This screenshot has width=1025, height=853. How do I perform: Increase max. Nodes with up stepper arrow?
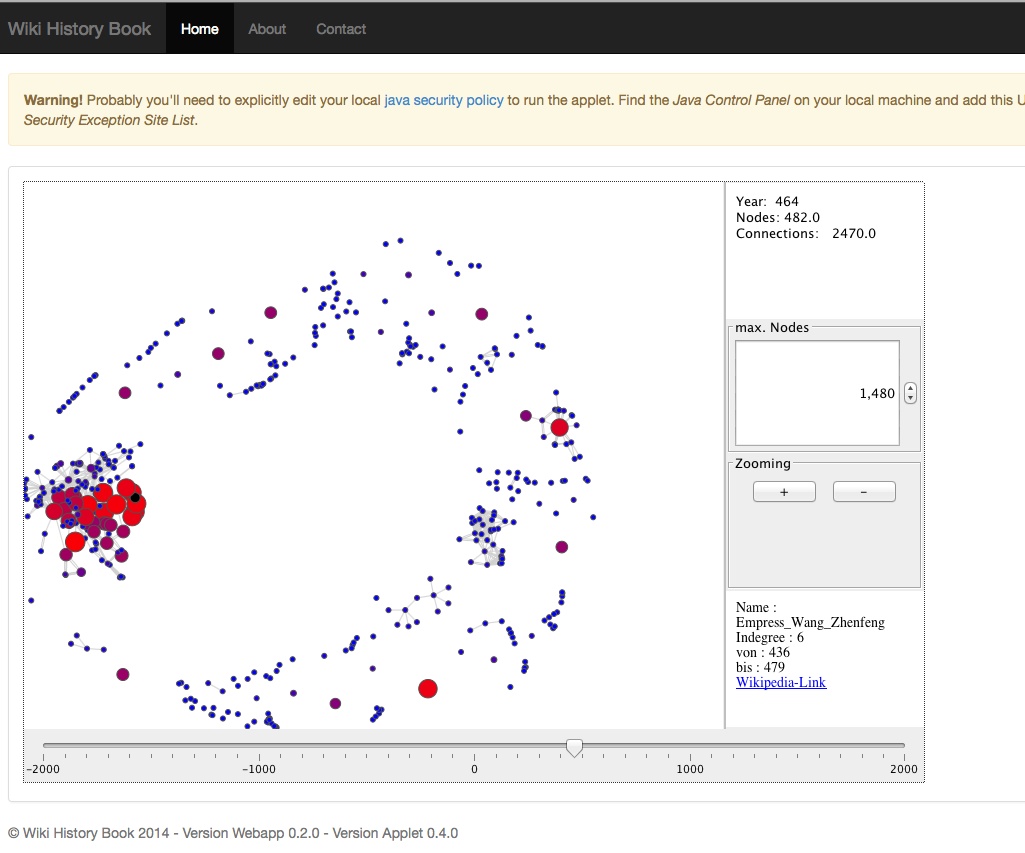[910, 388]
